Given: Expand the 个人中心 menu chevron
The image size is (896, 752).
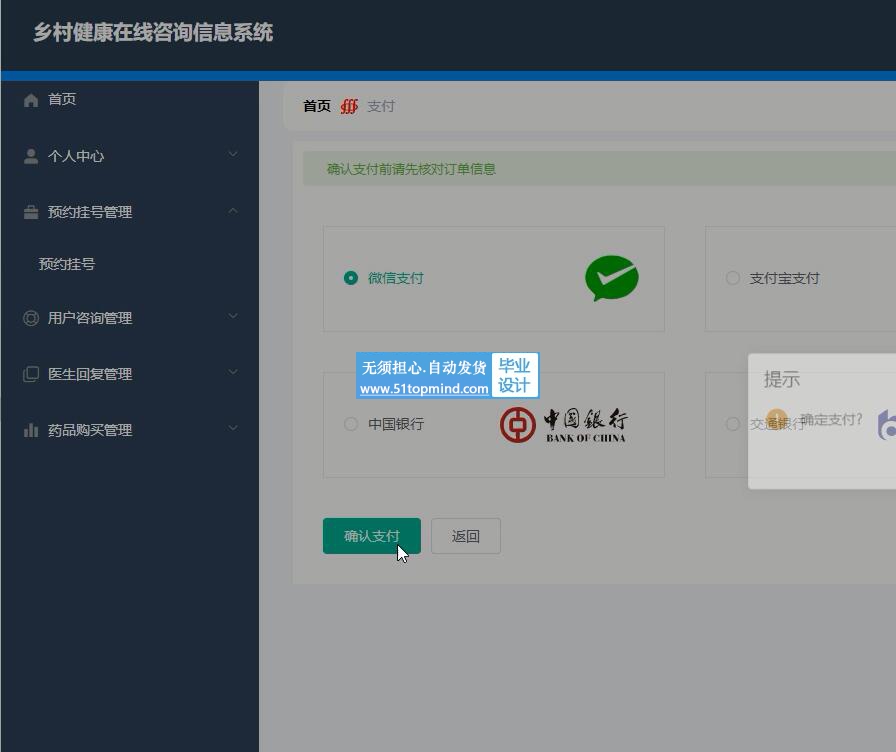Looking at the screenshot, I should coord(233,154).
